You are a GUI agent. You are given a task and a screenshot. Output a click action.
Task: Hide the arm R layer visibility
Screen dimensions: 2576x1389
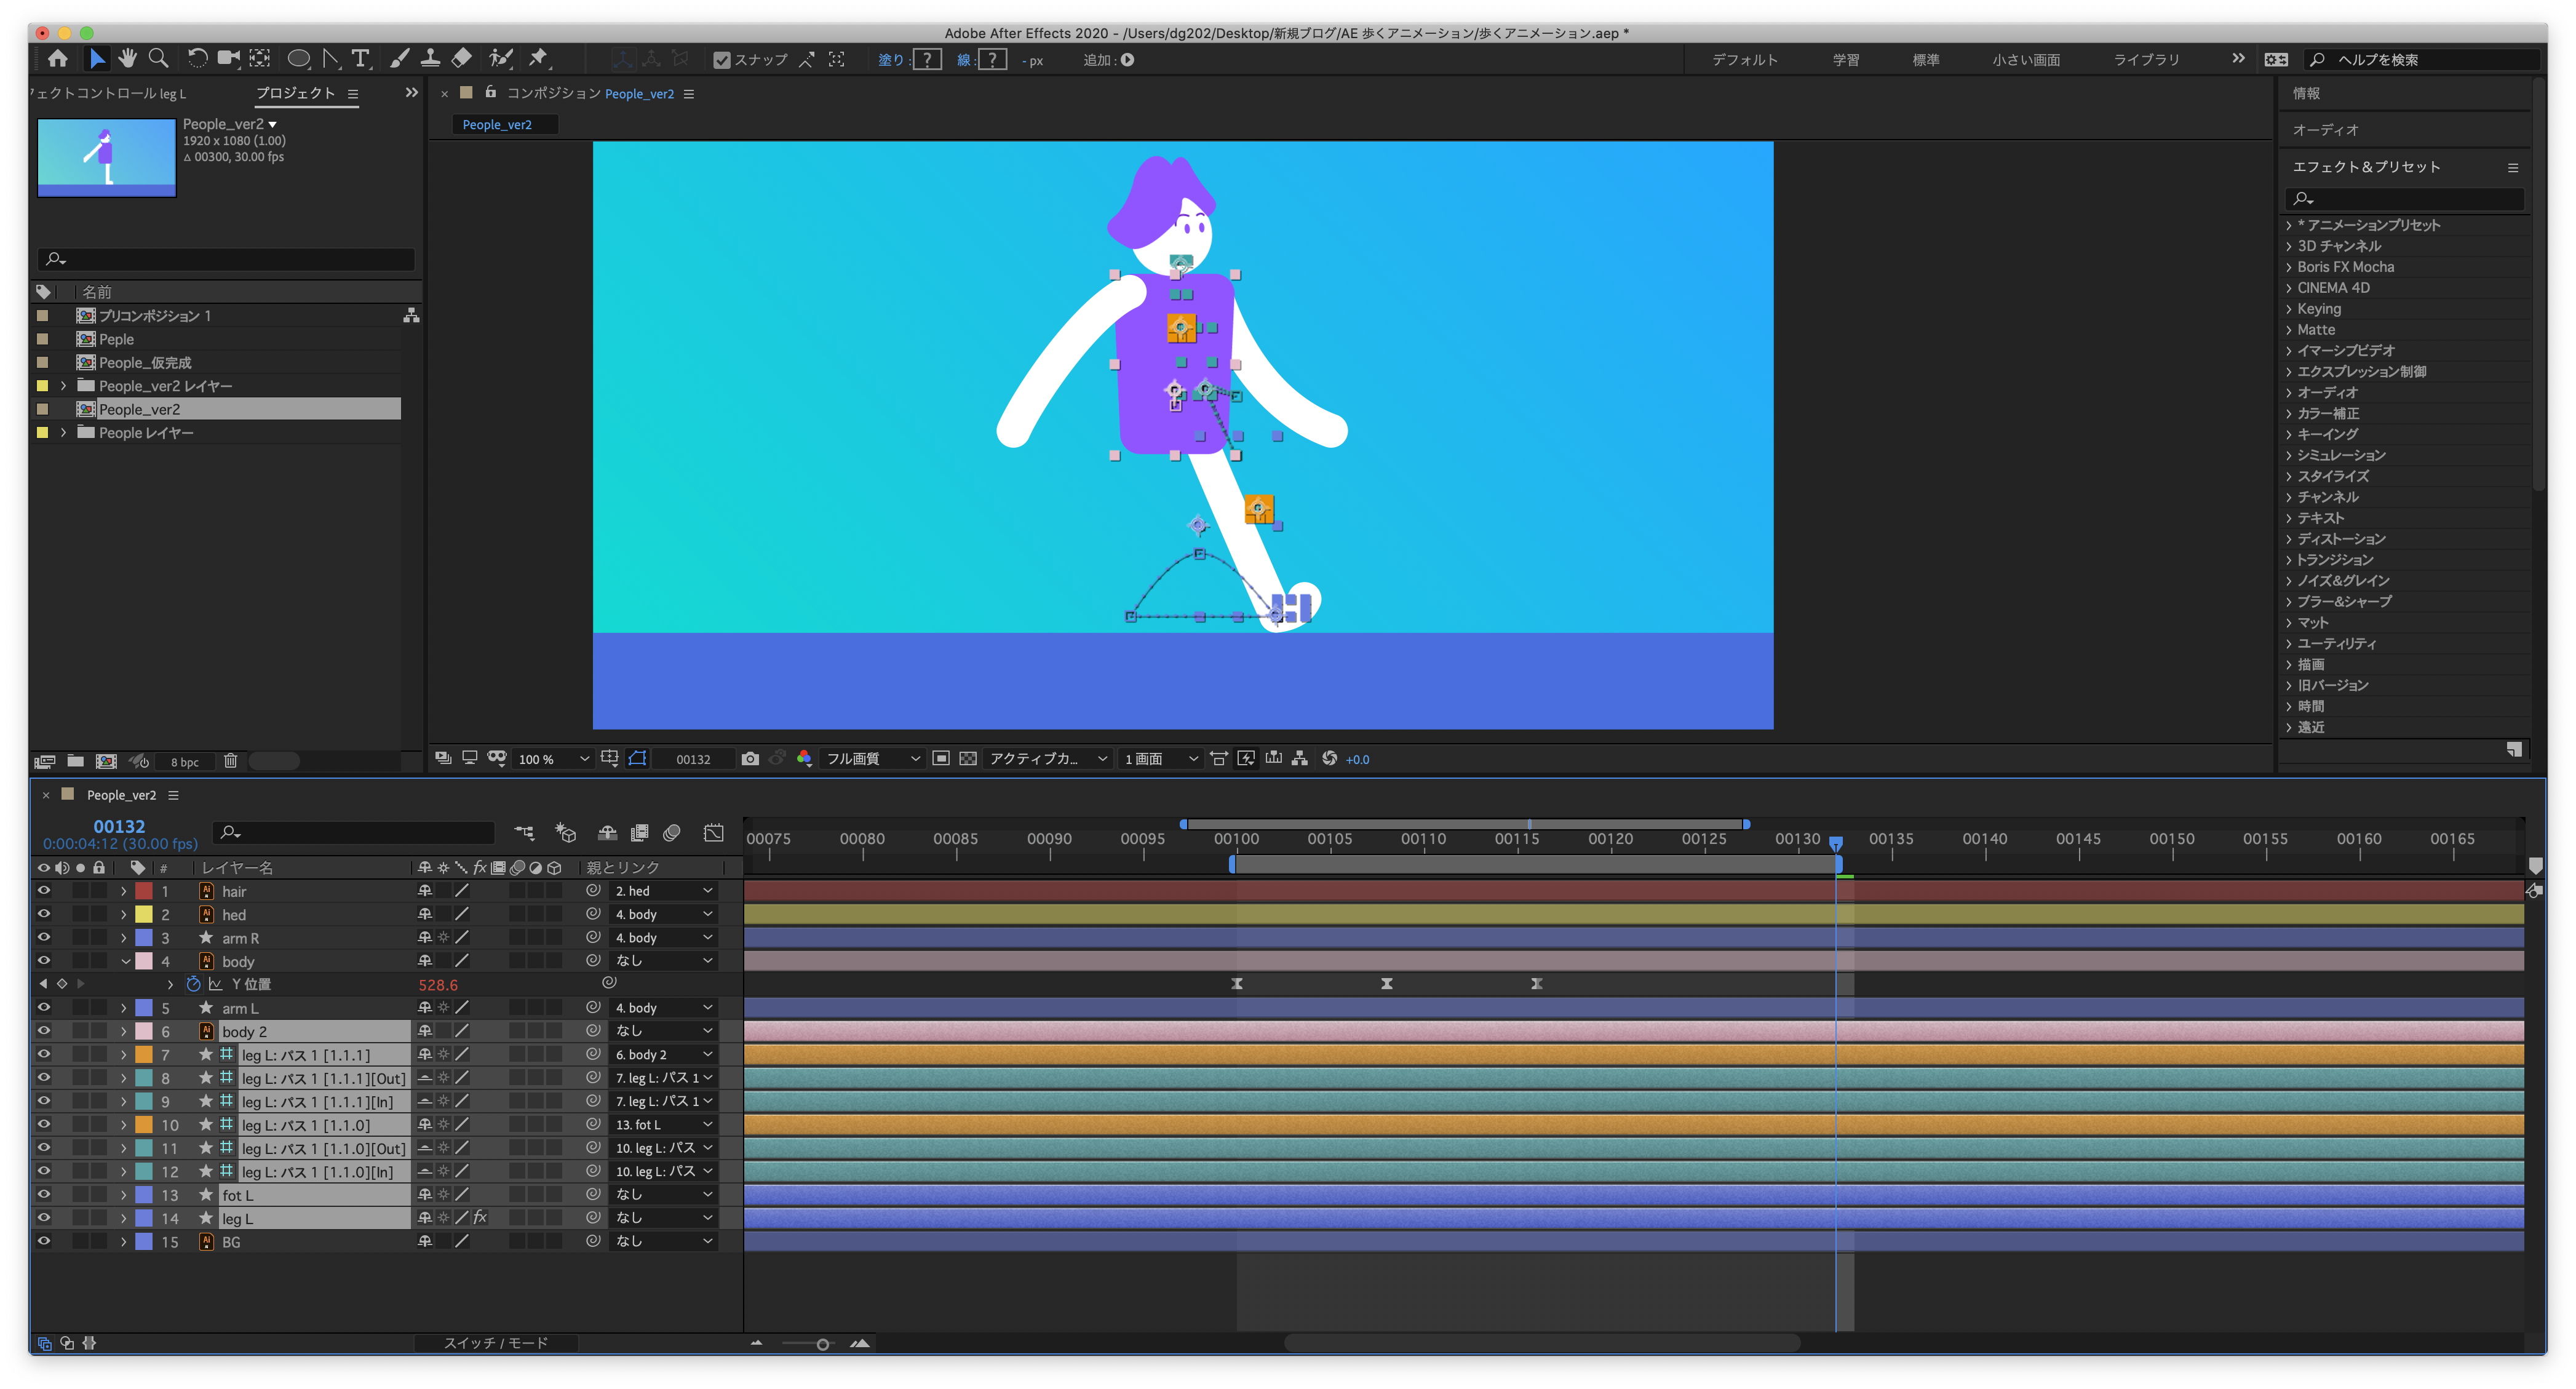pyautogui.click(x=44, y=937)
